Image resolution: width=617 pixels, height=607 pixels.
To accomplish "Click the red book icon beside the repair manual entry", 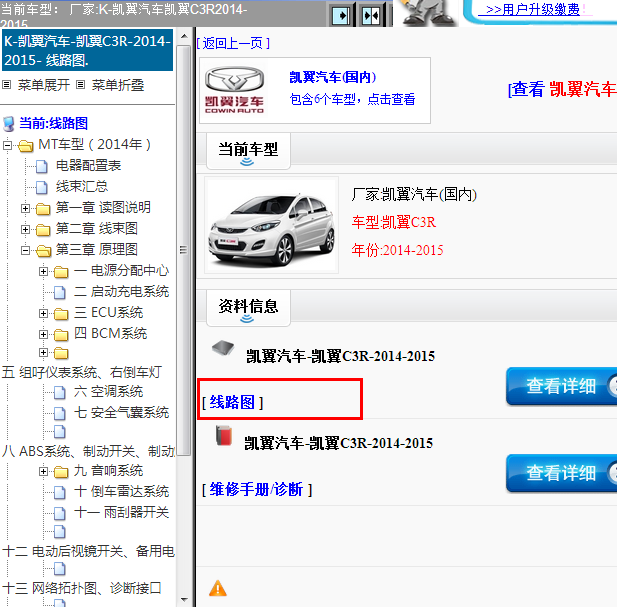I will click(x=224, y=435).
